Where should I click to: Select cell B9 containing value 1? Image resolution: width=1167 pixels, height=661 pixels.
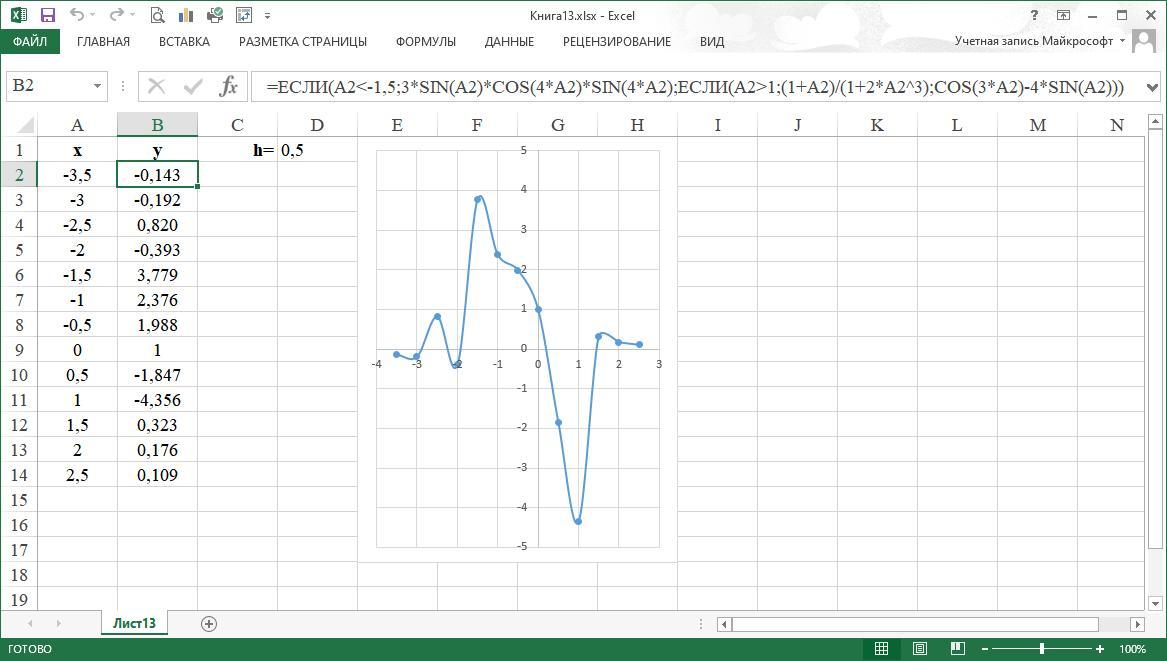pyautogui.click(x=157, y=350)
